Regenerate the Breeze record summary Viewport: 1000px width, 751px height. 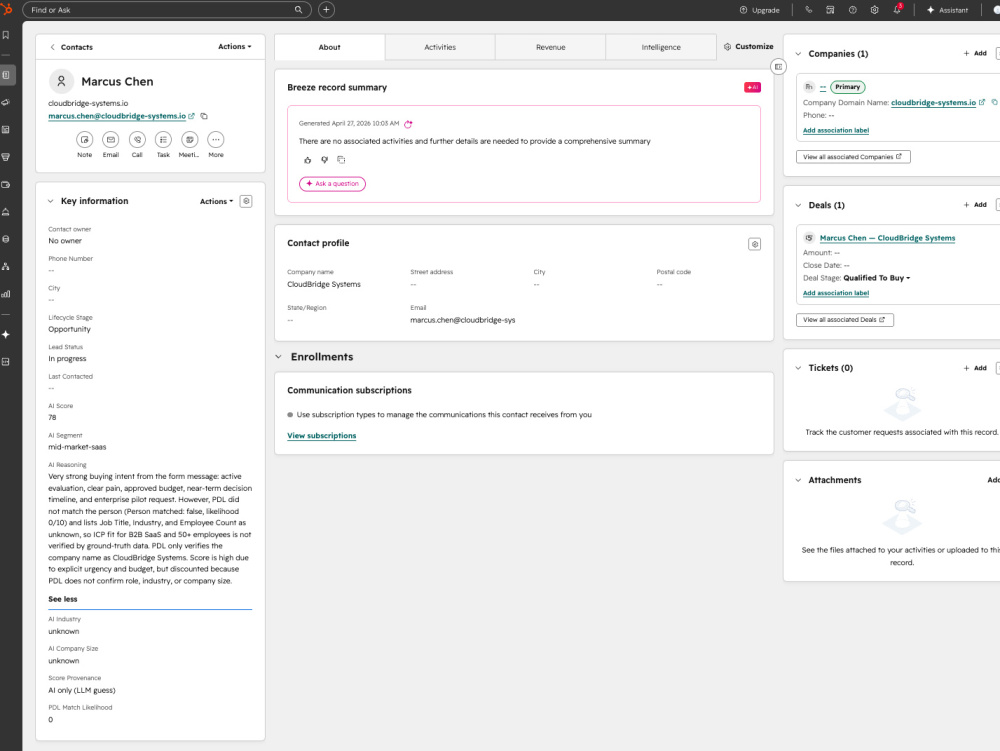(408, 124)
